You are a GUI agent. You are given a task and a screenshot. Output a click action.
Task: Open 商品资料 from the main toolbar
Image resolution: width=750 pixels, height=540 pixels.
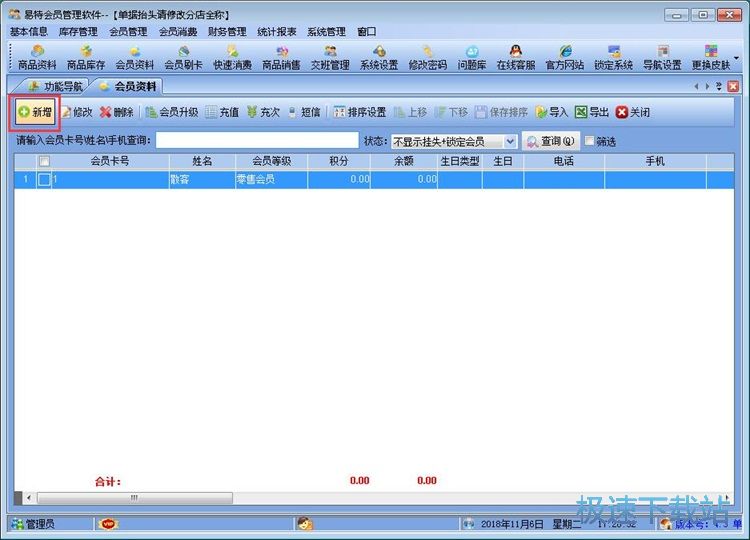37,57
